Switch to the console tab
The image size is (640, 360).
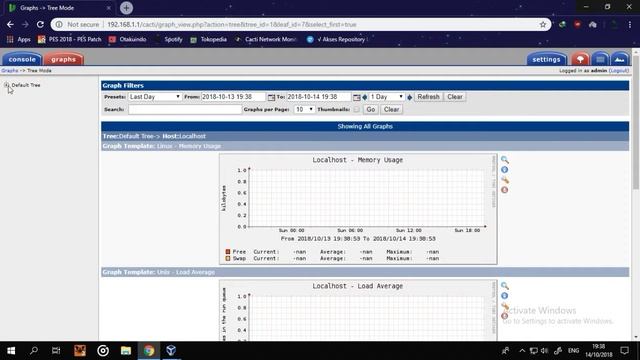point(22,59)
